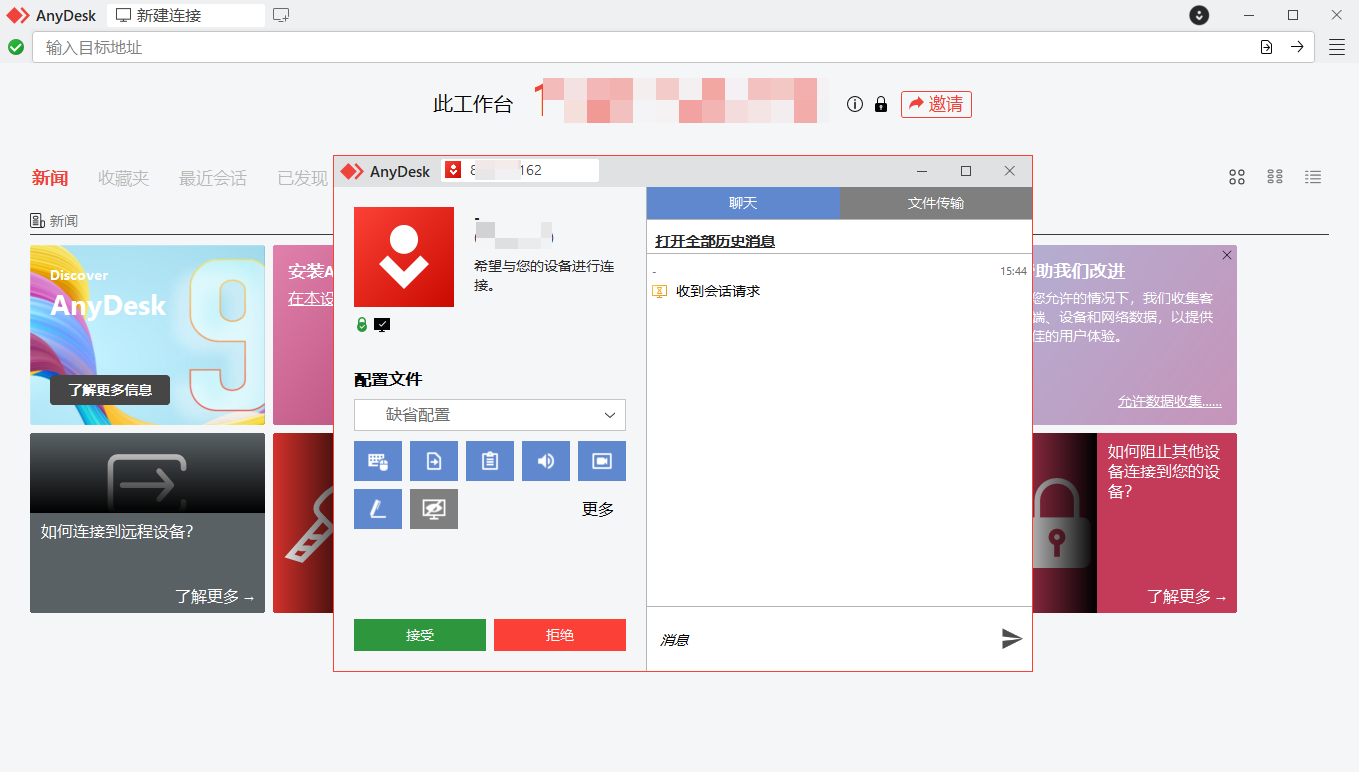Viewport: 1359px width, 772px height.
Task: Toggle keyboard and mouse control permission
Action: [x=378, y=461]
